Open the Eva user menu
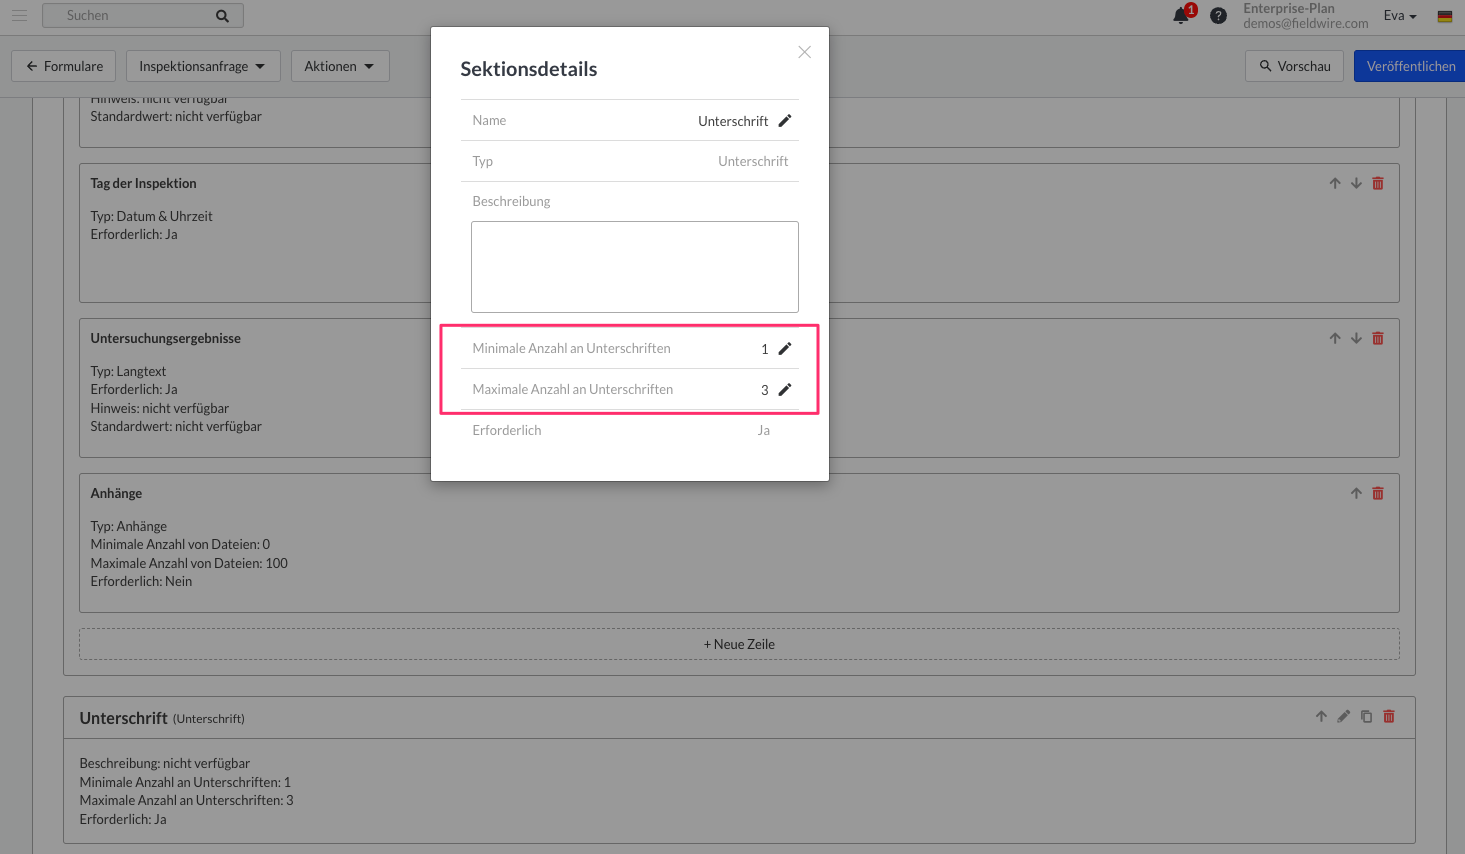The height and width of the screenshot is (854, 1465). coord(1400,16)
